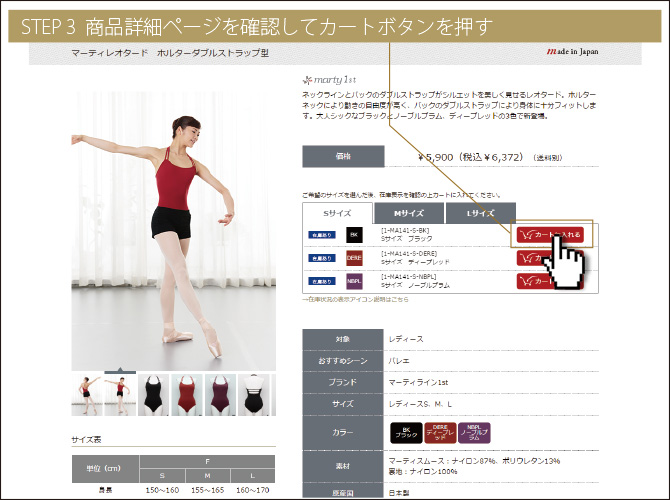Image resolution: width=670 pixels, height=500 pixels.
Task: Click stock badge for 1-MA141-S-DERE row
Action: [x=322, y=258]
